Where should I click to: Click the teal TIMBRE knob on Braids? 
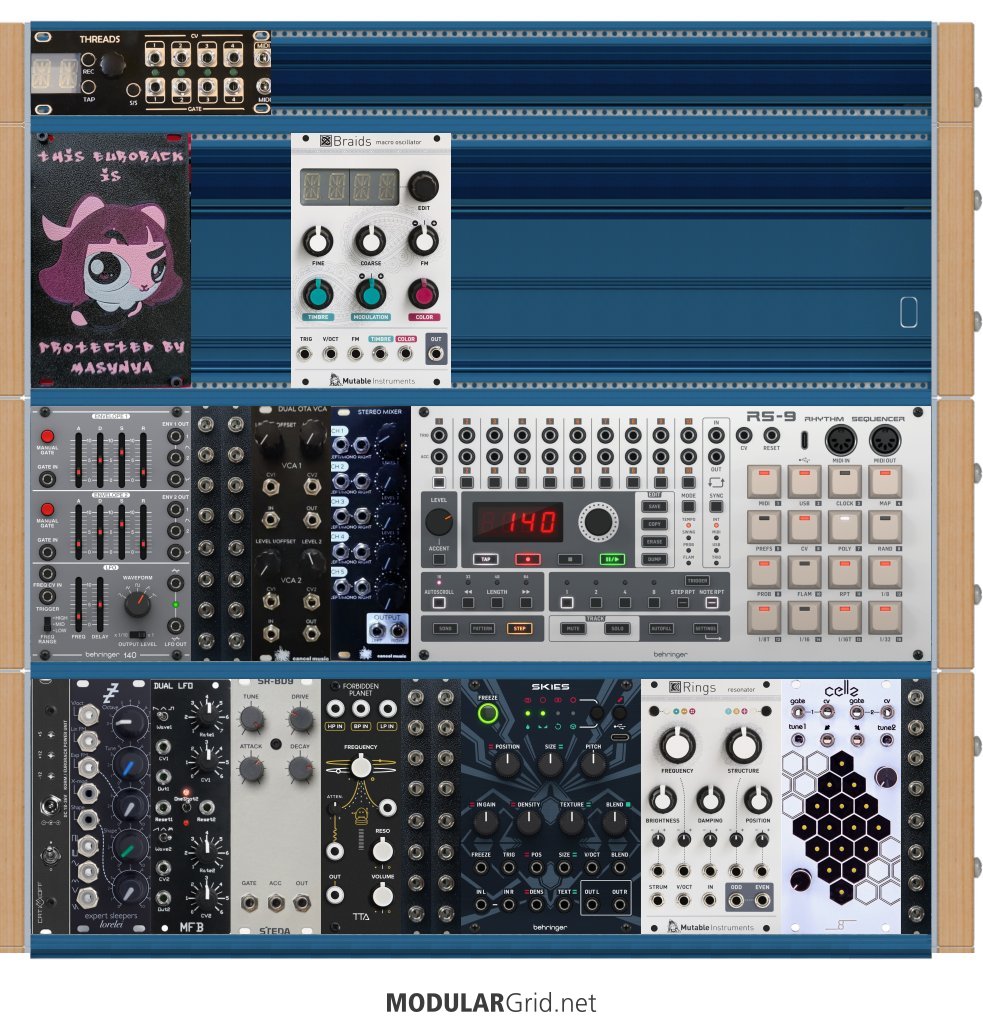(317, 295)
